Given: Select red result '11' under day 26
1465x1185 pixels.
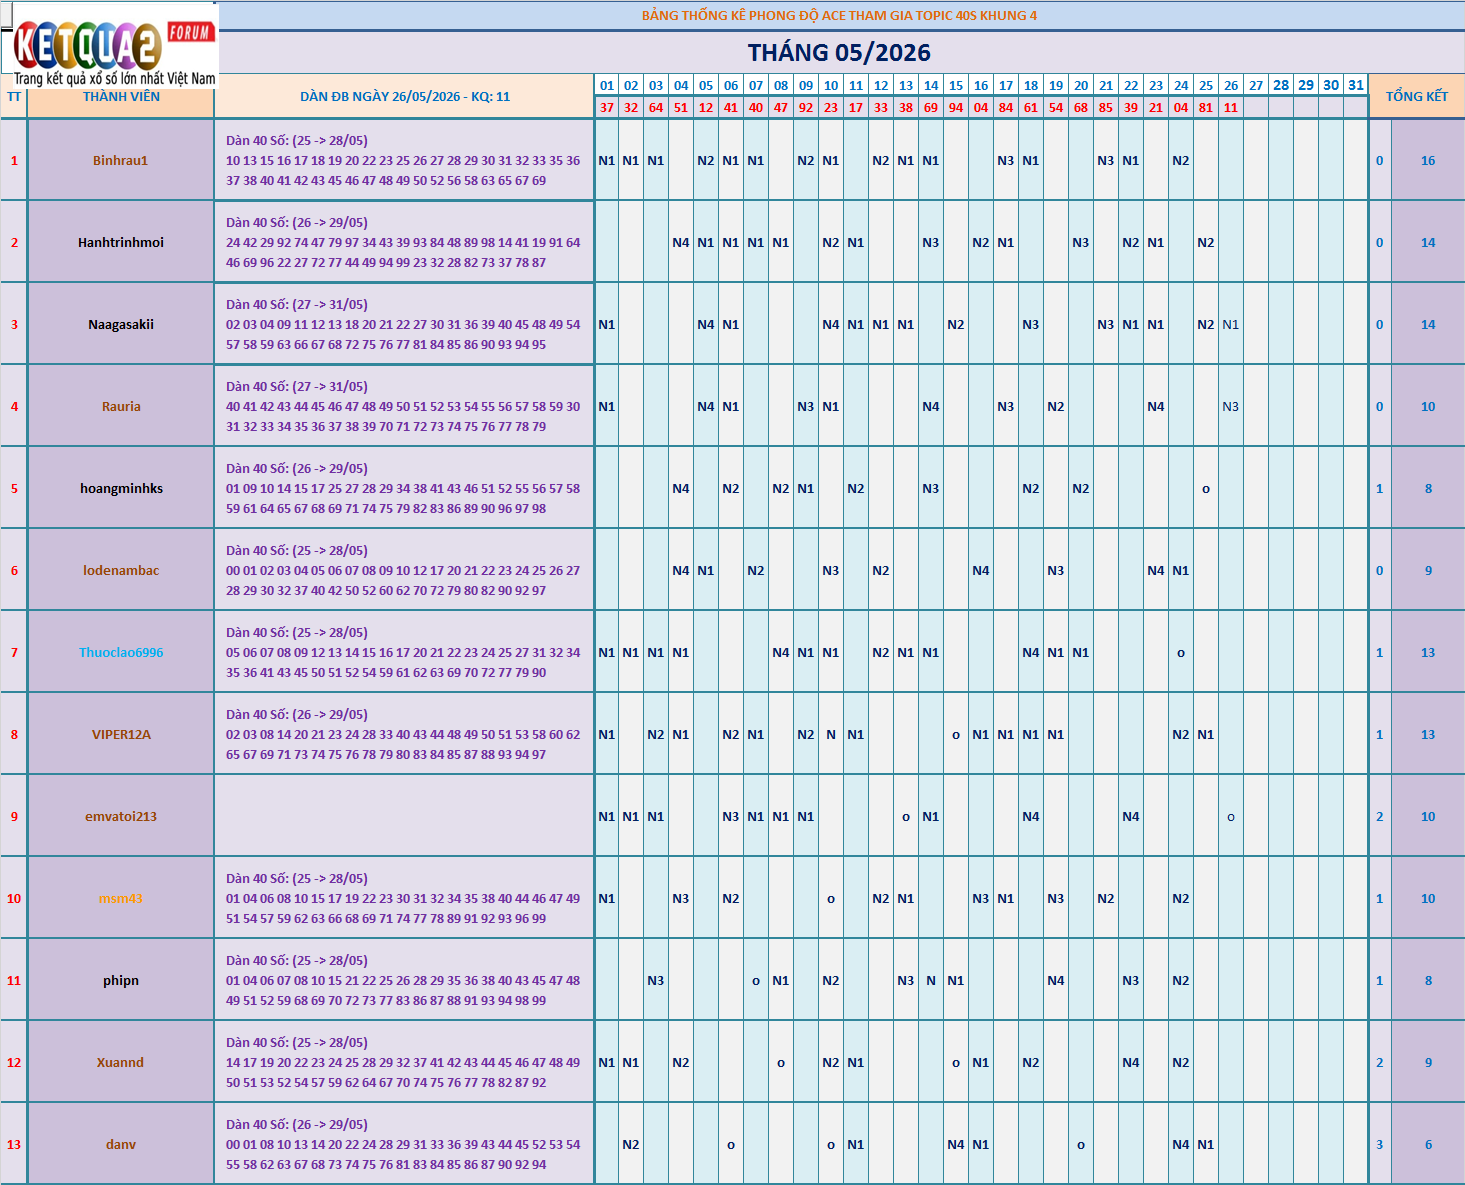Looking at the screenshot, I should click(1231, 107).
